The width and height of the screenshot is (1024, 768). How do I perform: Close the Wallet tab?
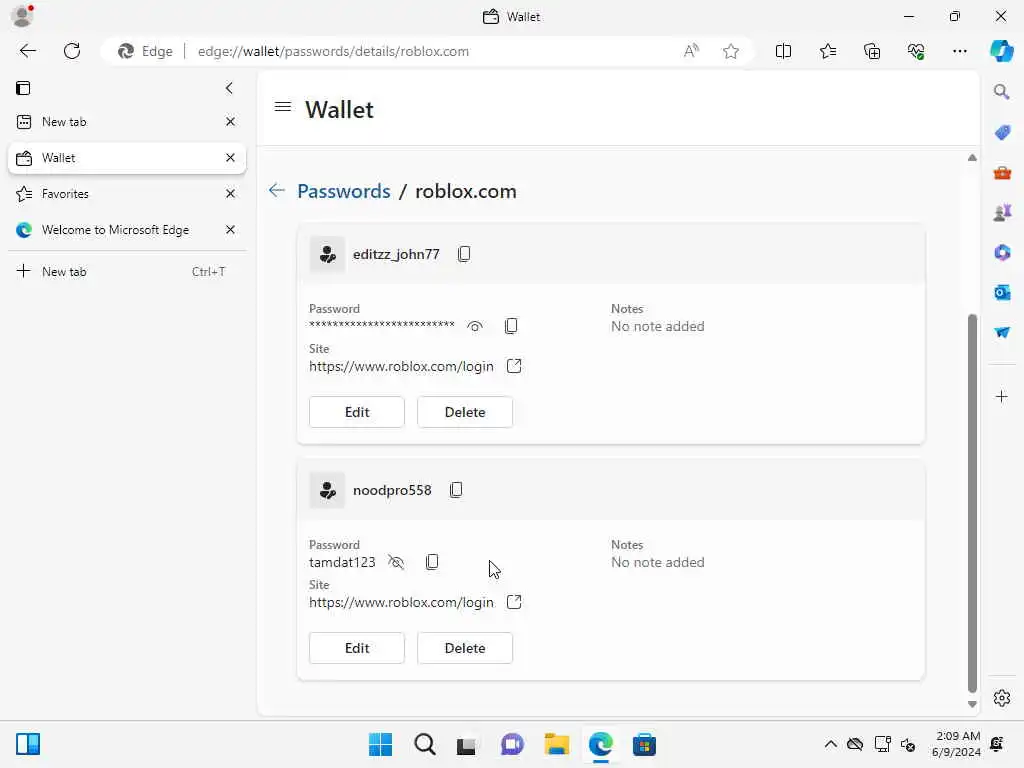click(230, 158)
